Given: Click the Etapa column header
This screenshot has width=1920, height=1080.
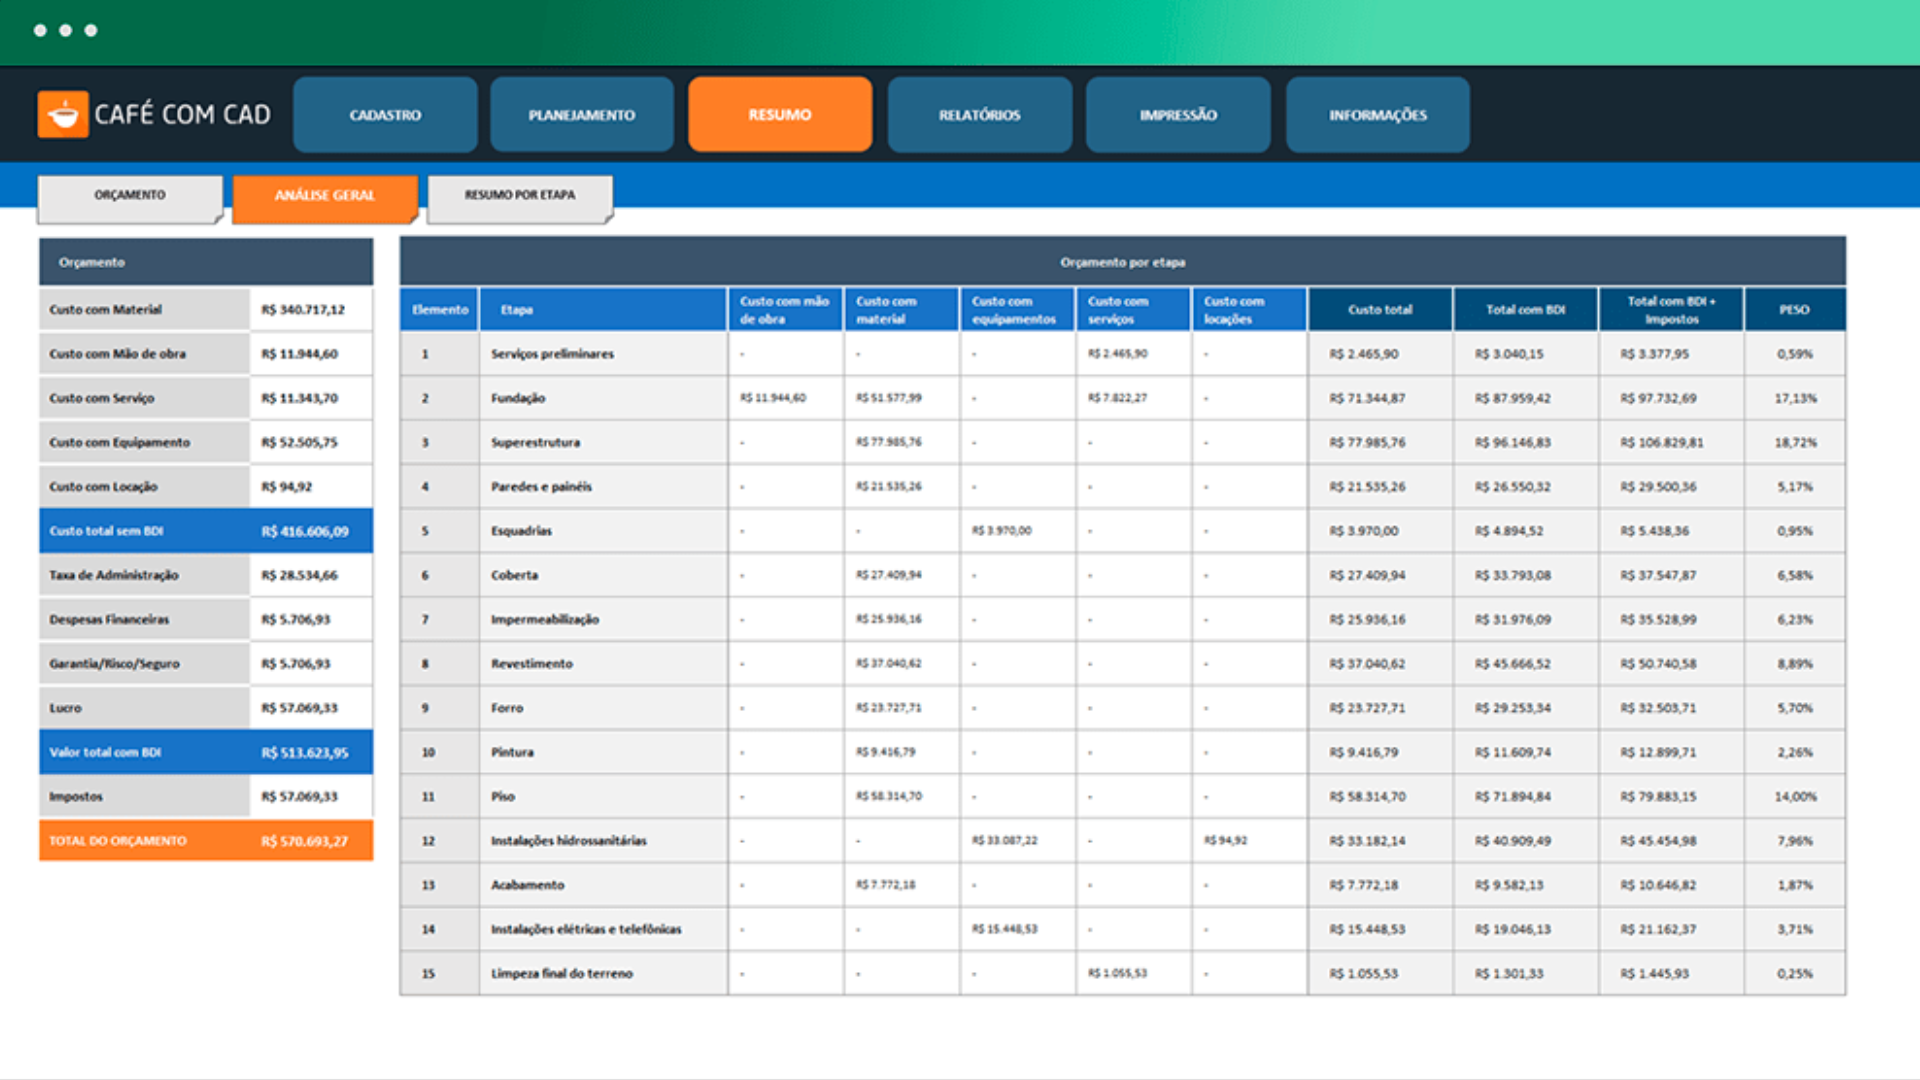Looking at the screenshot, I should 603,310.
